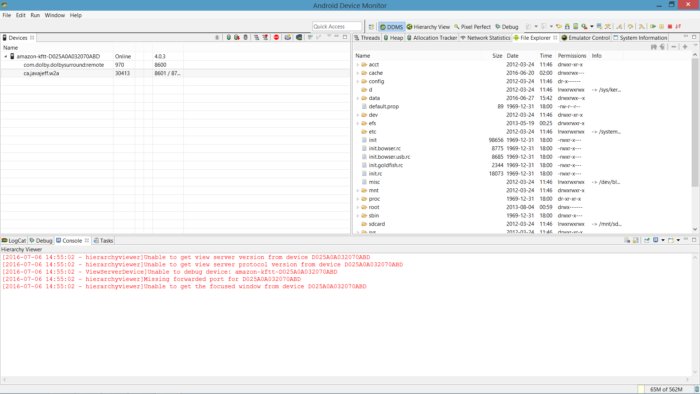Select the sdcard folder row
700x394 pixels.
(x=522, y=224)
